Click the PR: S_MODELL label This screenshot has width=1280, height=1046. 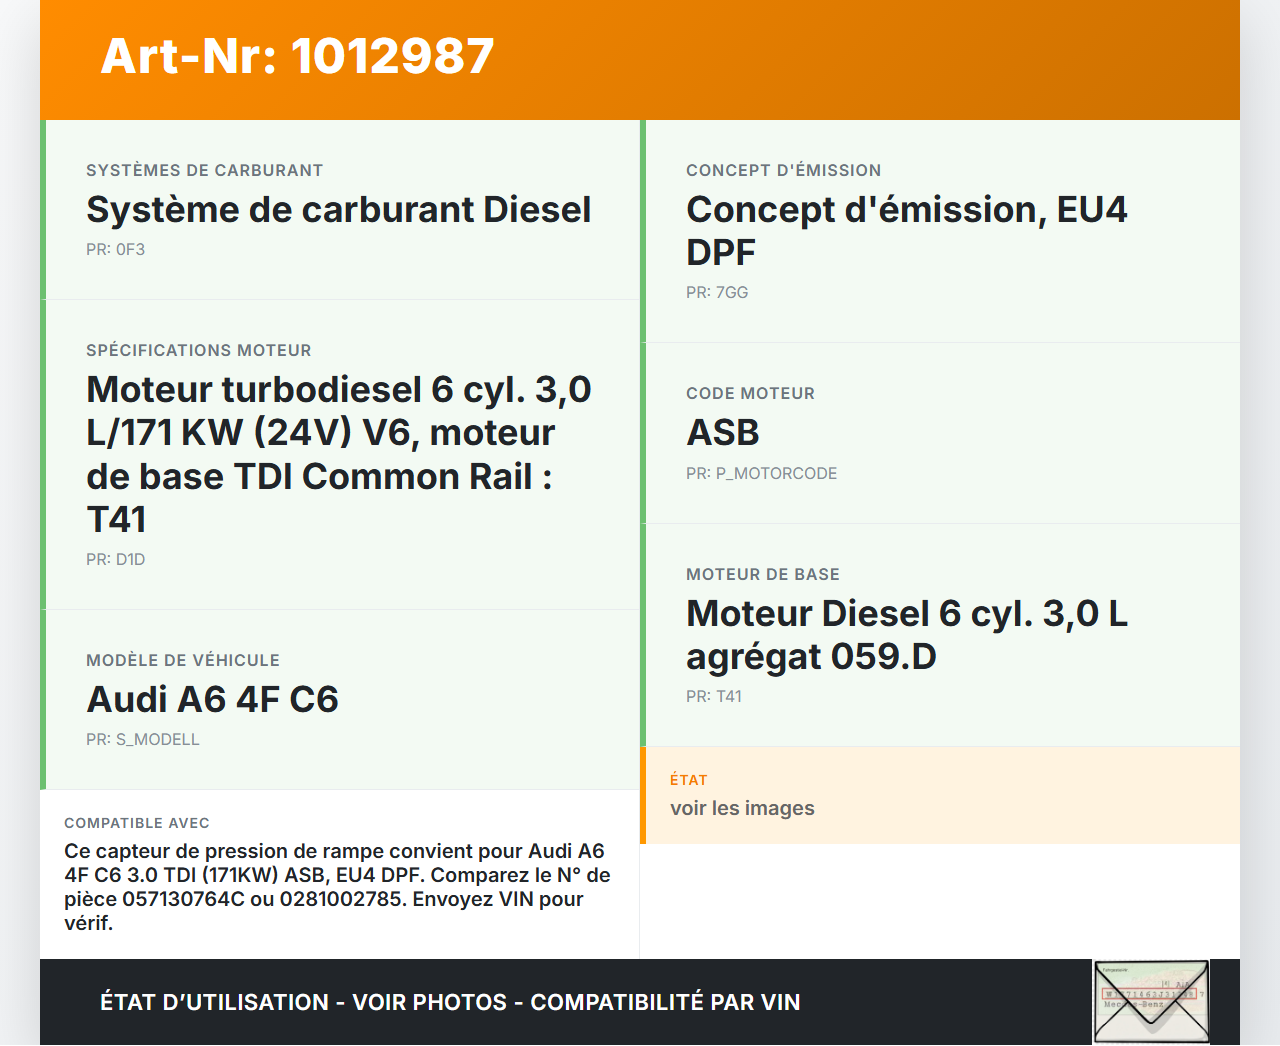point(142,740)
